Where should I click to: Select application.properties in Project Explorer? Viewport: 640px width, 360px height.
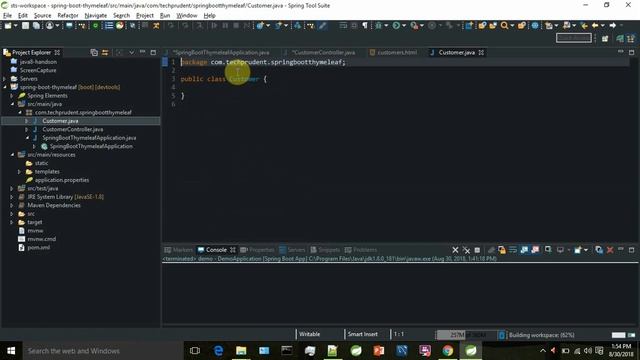point(62,180)
